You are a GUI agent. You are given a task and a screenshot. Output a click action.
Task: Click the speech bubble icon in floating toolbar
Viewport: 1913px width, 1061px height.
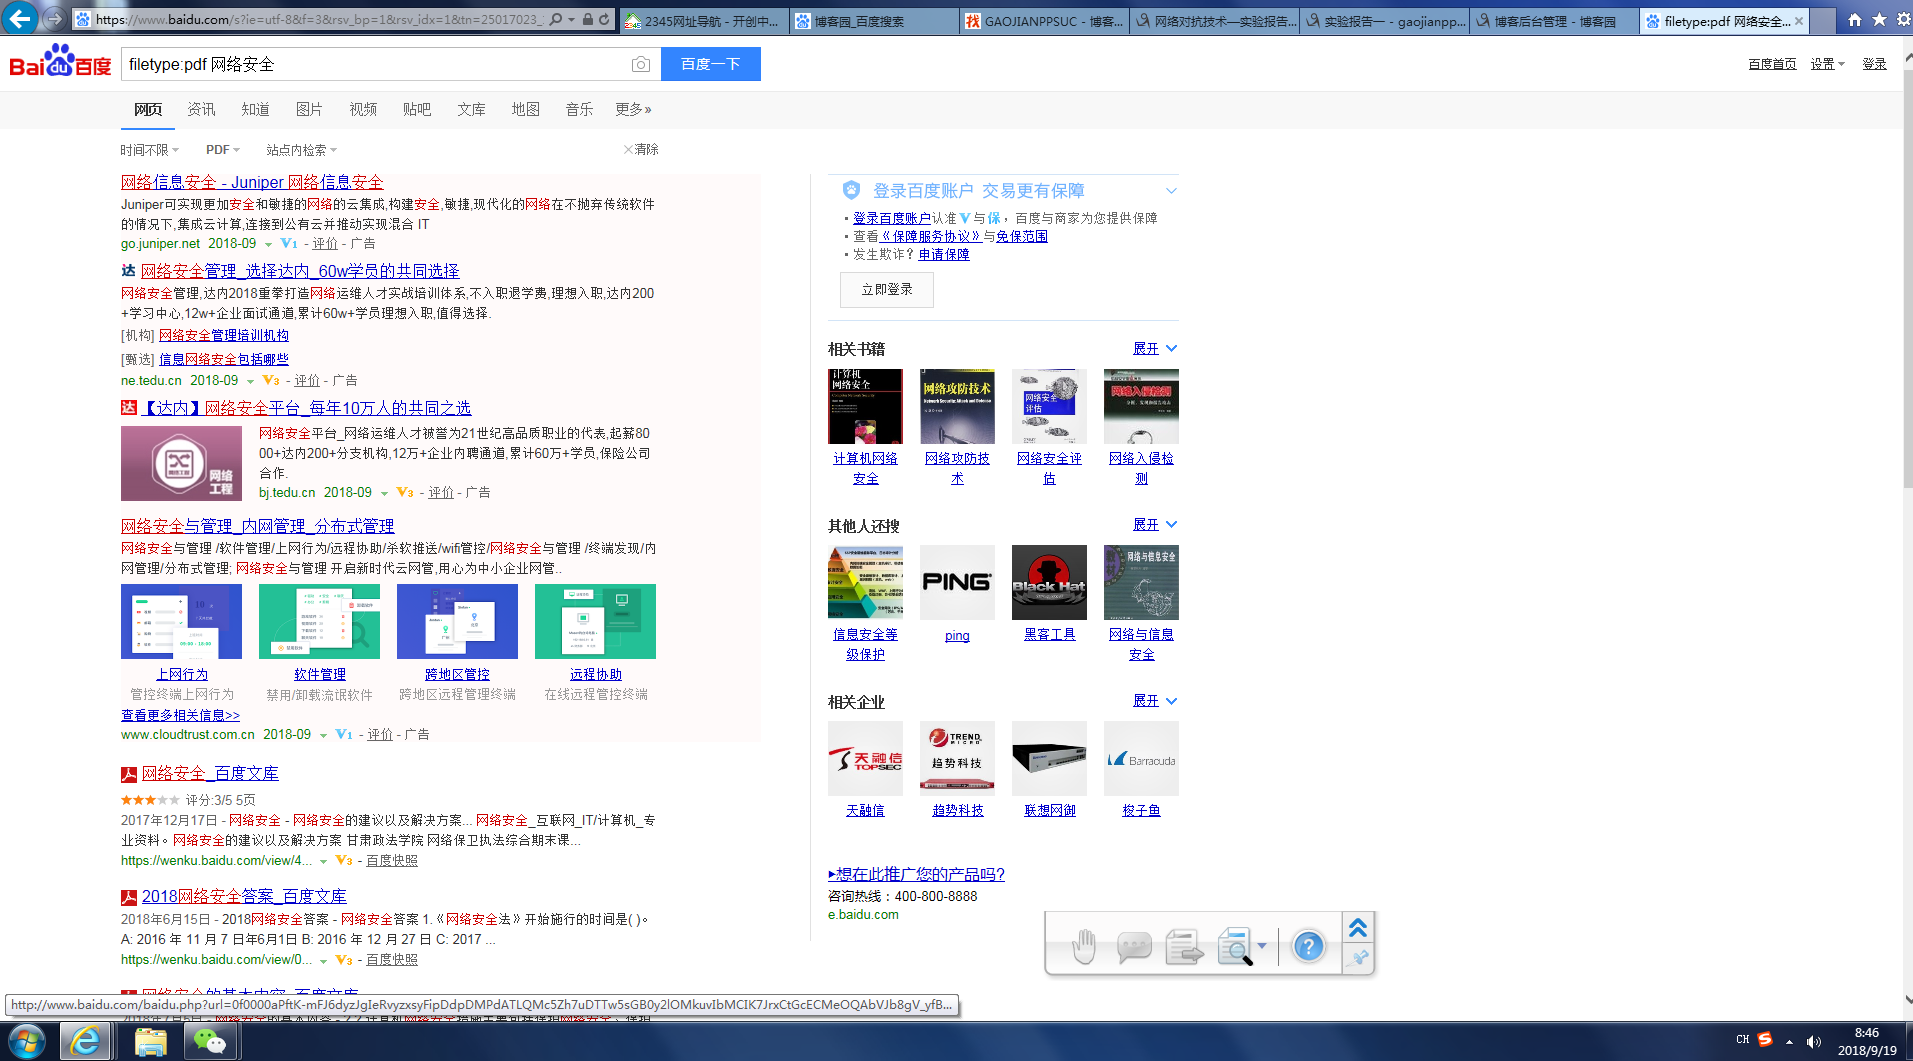click(1134, 946)
